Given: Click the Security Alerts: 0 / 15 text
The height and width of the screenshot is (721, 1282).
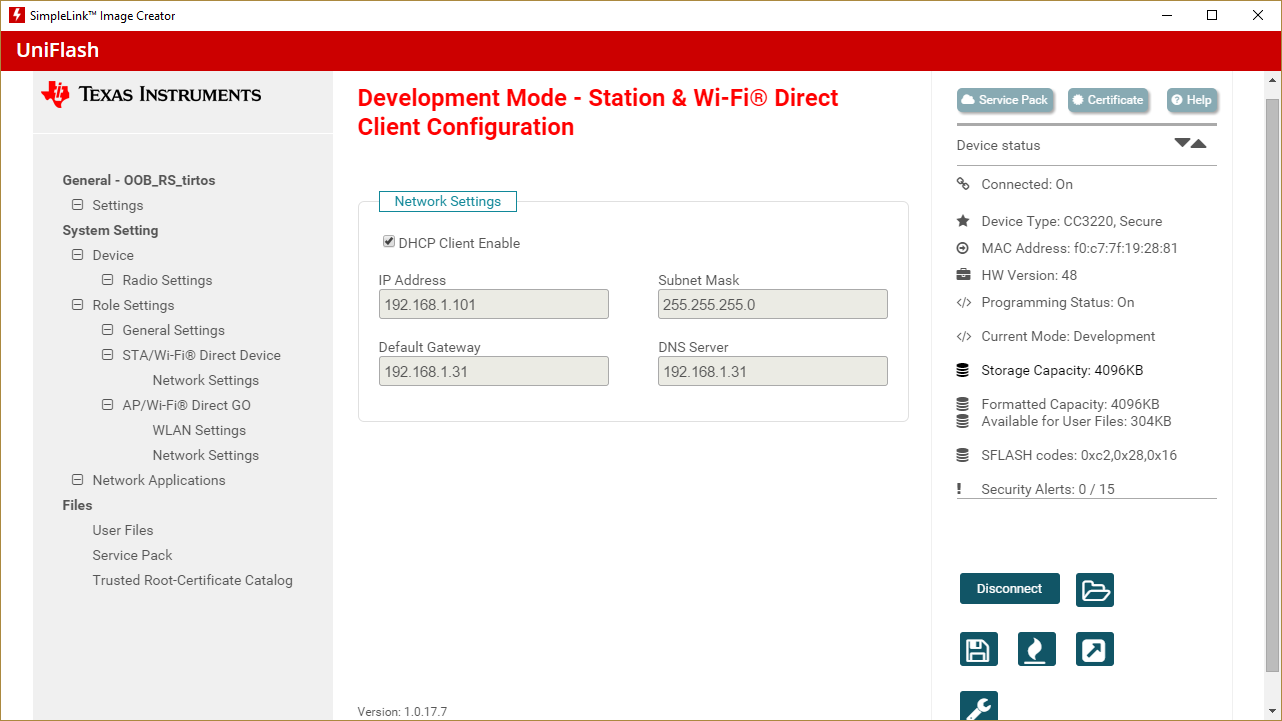Looking at the screenshot, I should click(1048, 489).
